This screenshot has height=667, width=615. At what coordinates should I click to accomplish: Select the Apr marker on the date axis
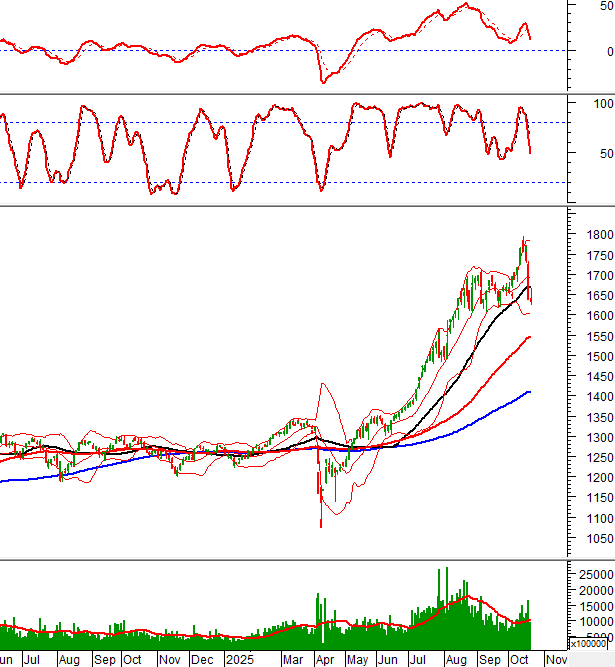(x=324, y=660)
